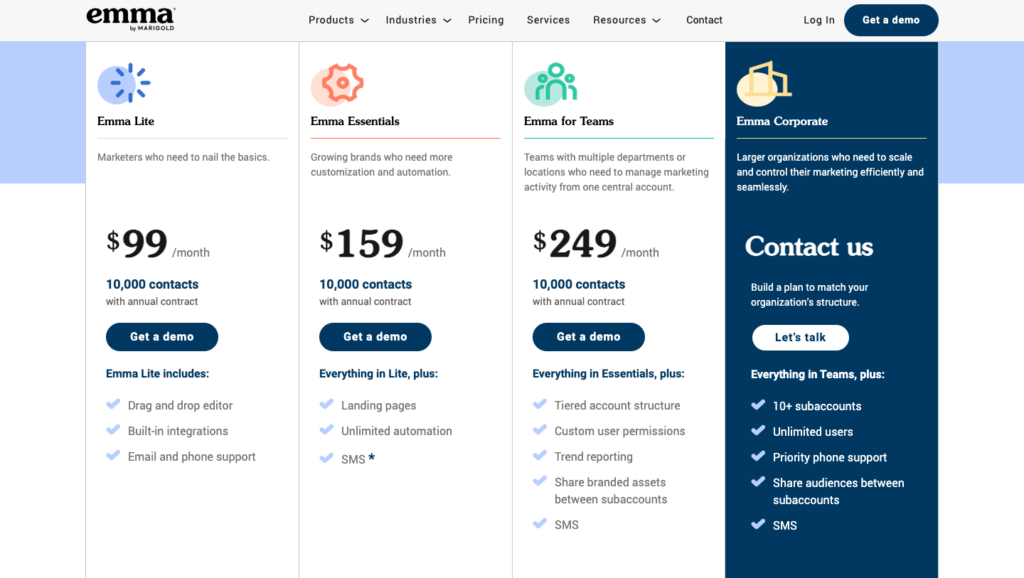Click Get a demo under Emma for Teams
This screenshot has height=578, width=1024.
click(588, 337)
